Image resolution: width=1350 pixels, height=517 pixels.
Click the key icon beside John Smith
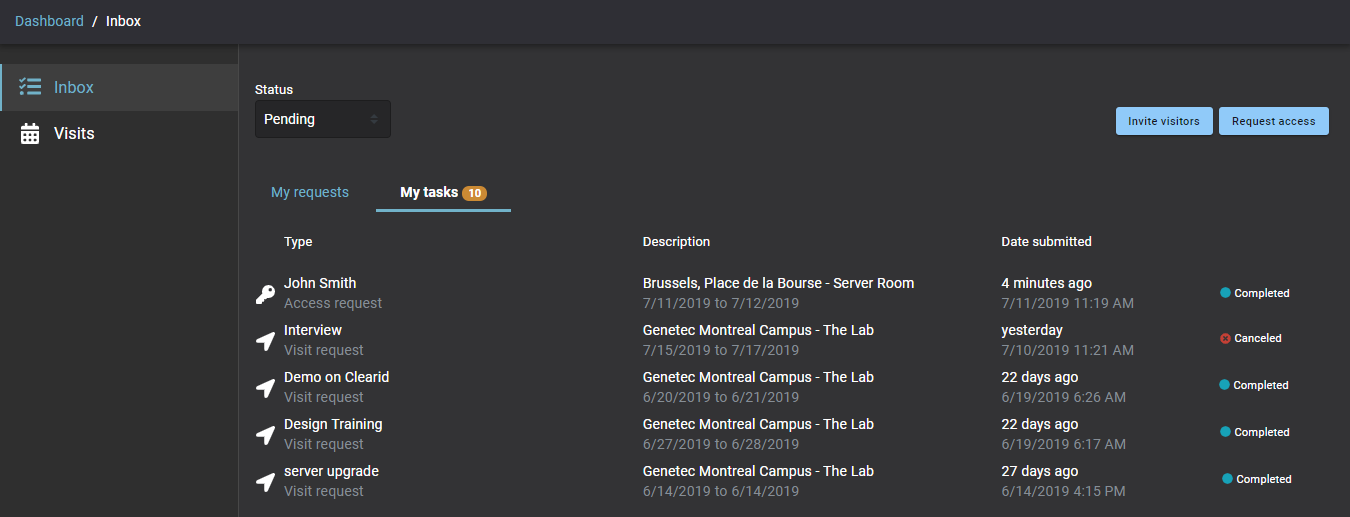[x=265, y=294]
